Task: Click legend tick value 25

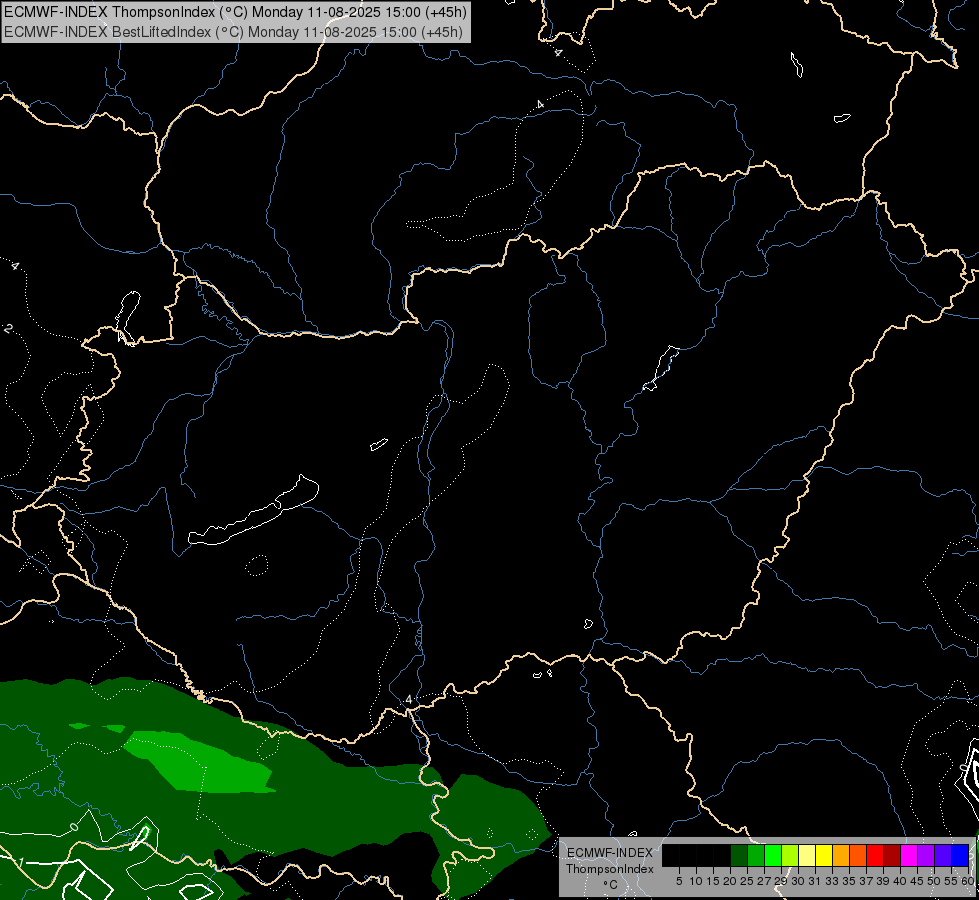Action: coord(747,881)
